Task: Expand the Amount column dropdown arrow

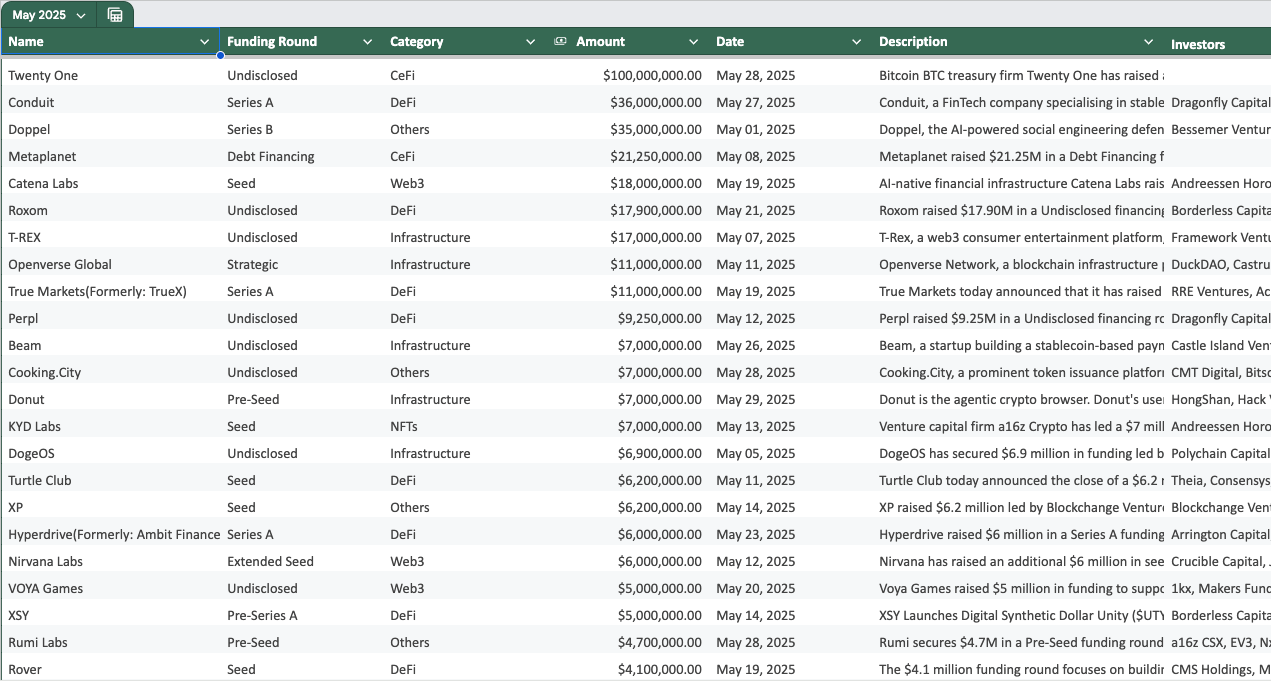Action: coord(694,42)
